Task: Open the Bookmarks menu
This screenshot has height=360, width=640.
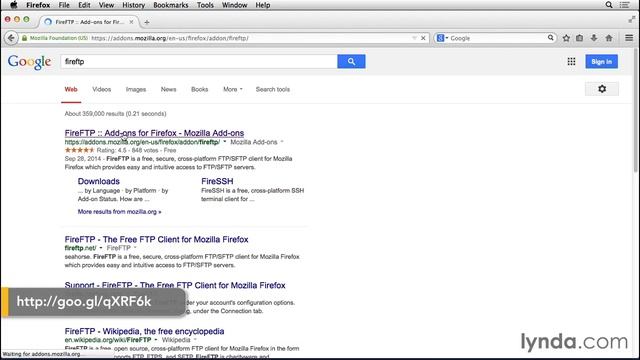Action: click(171, 5)
